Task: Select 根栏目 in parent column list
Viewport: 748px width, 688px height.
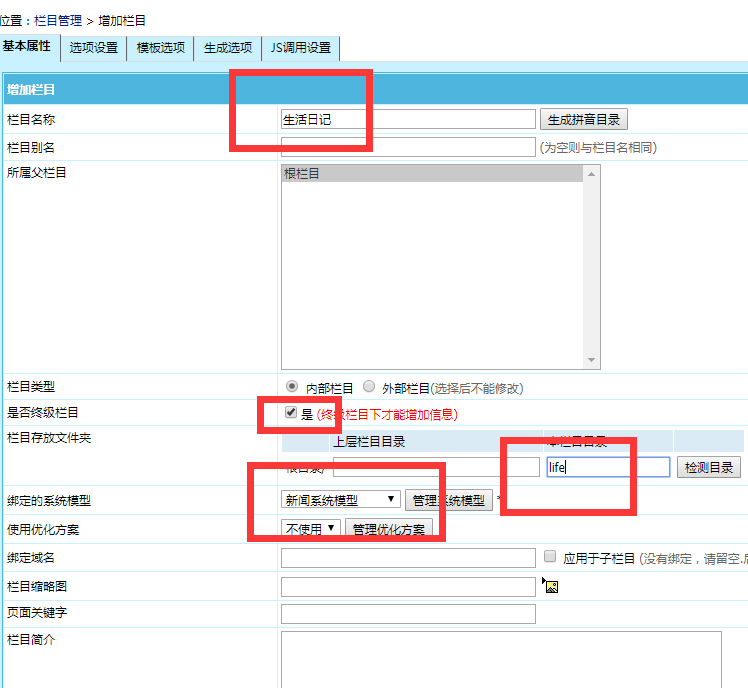Action: [432, 174]
